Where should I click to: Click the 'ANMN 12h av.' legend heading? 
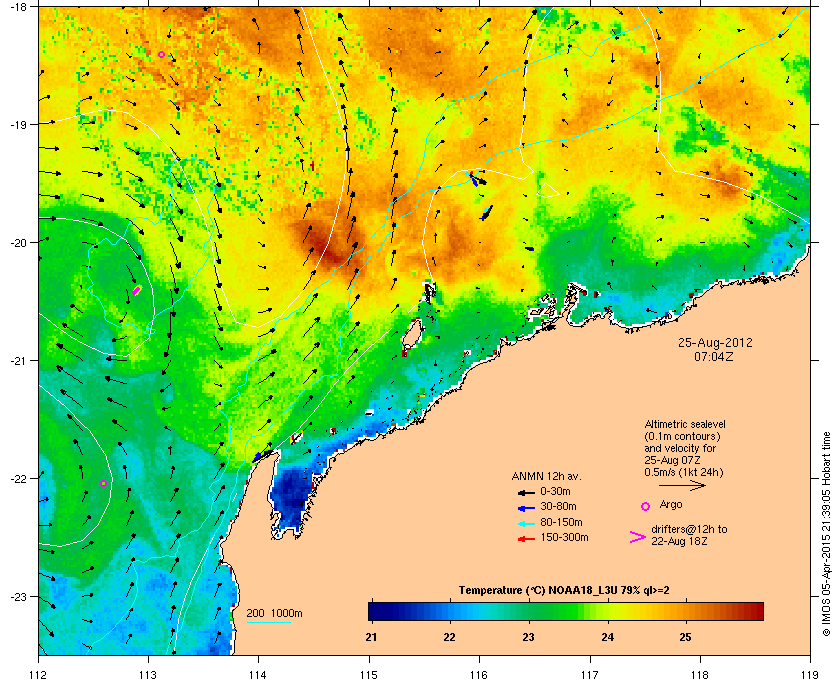point(546,476)
